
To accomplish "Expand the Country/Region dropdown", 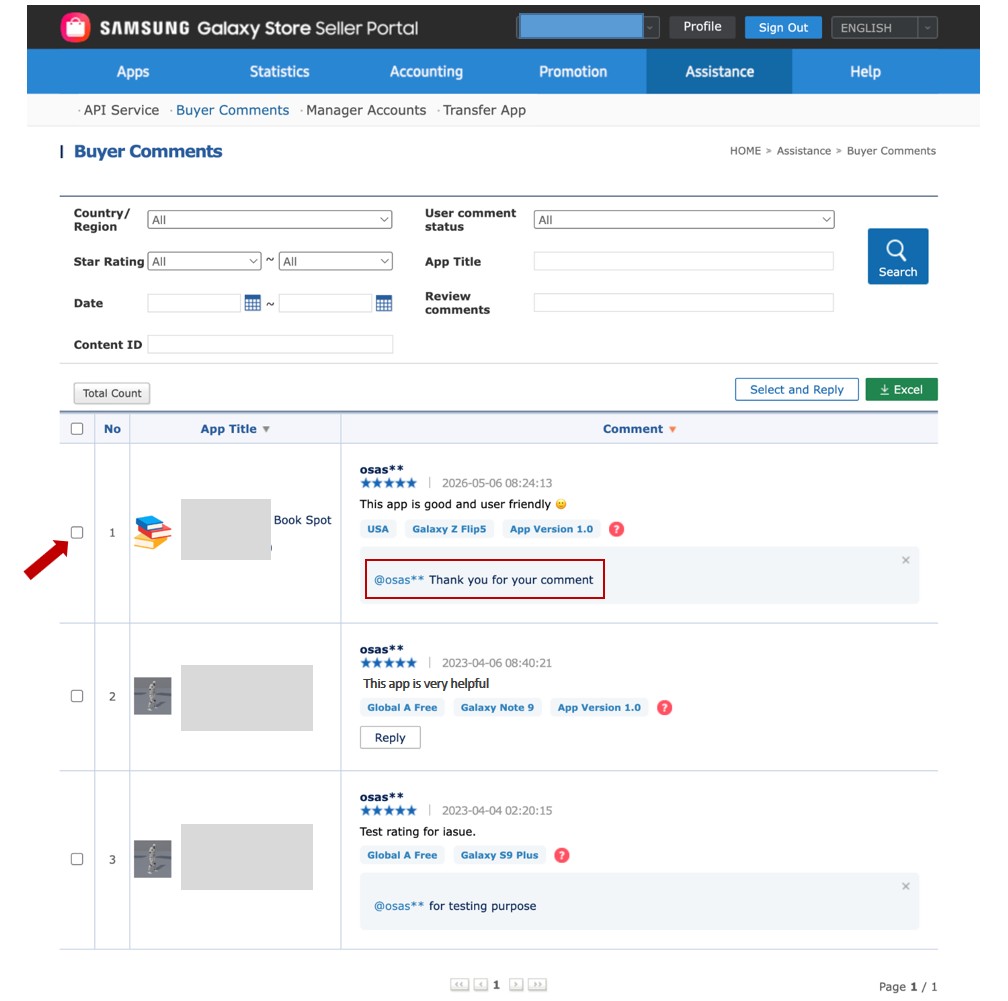I will pyautogui.click(x=269, y=220).
